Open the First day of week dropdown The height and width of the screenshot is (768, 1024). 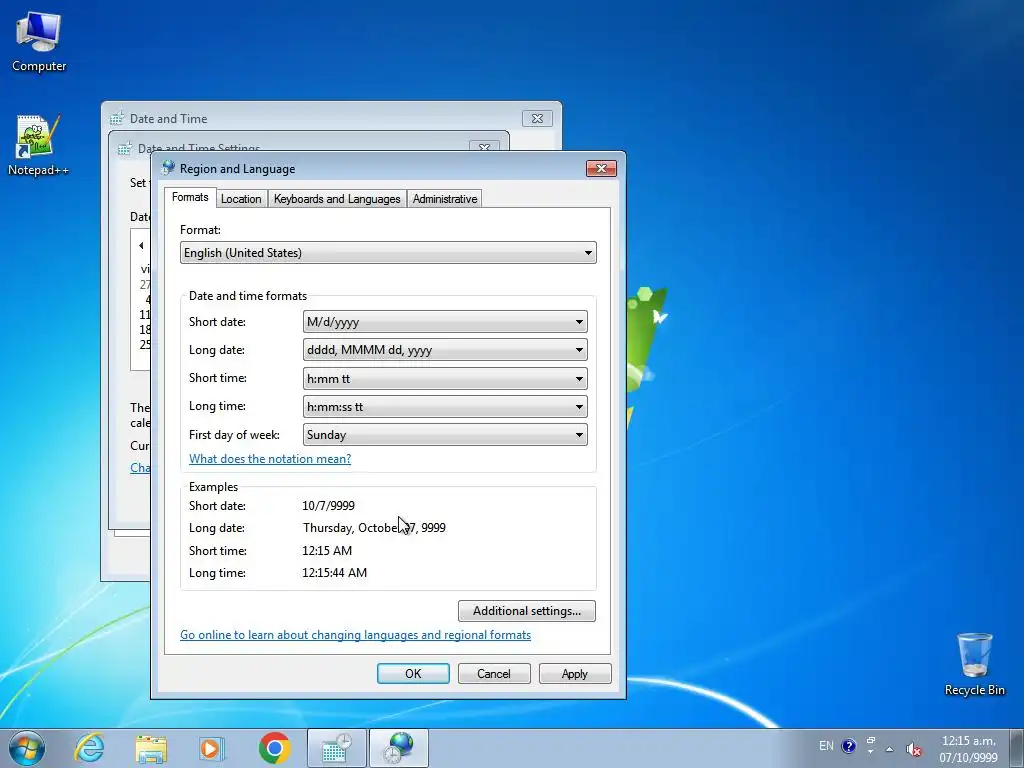coord(445,435)
